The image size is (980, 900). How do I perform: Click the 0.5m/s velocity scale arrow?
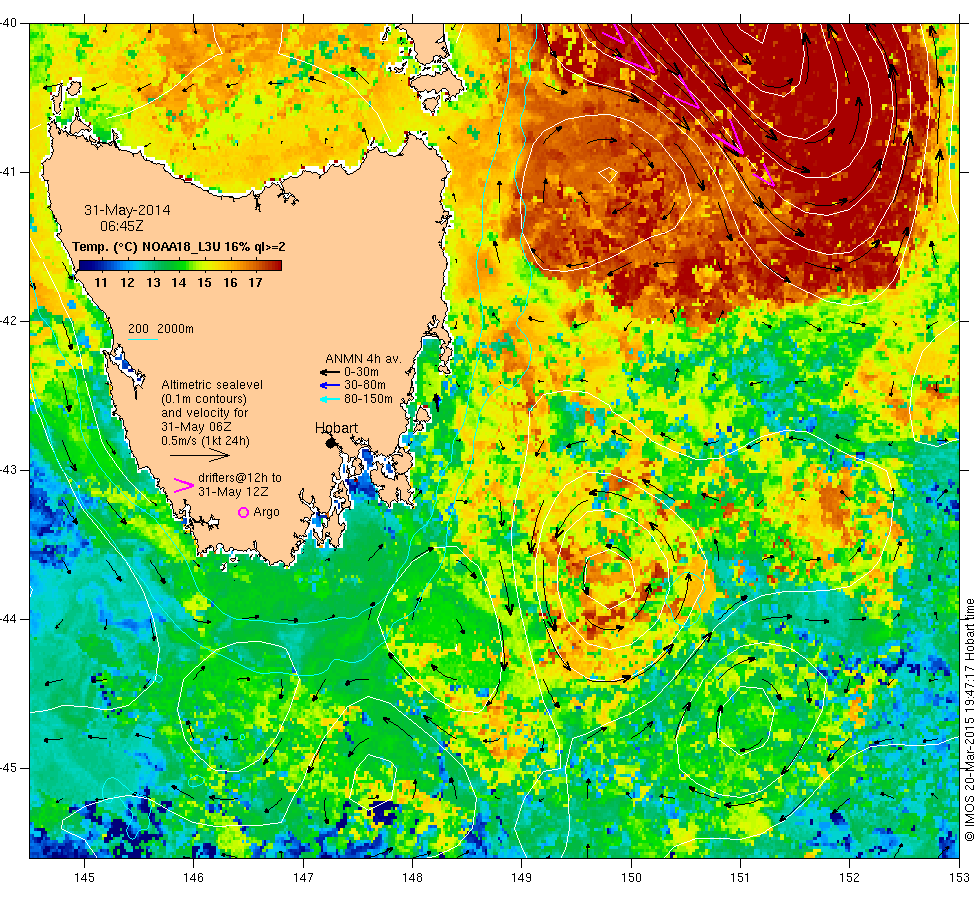click(x=200, y=456)
